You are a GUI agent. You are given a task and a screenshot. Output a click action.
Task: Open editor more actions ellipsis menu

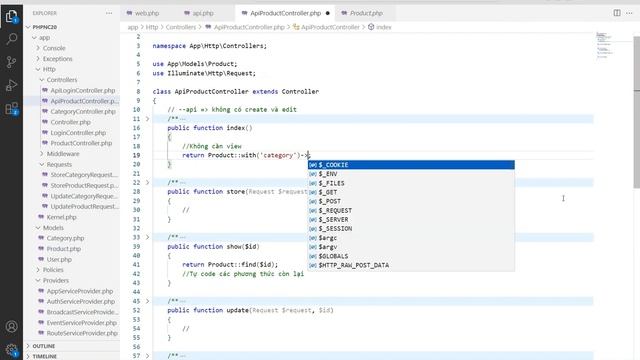(x=629, y=13)
